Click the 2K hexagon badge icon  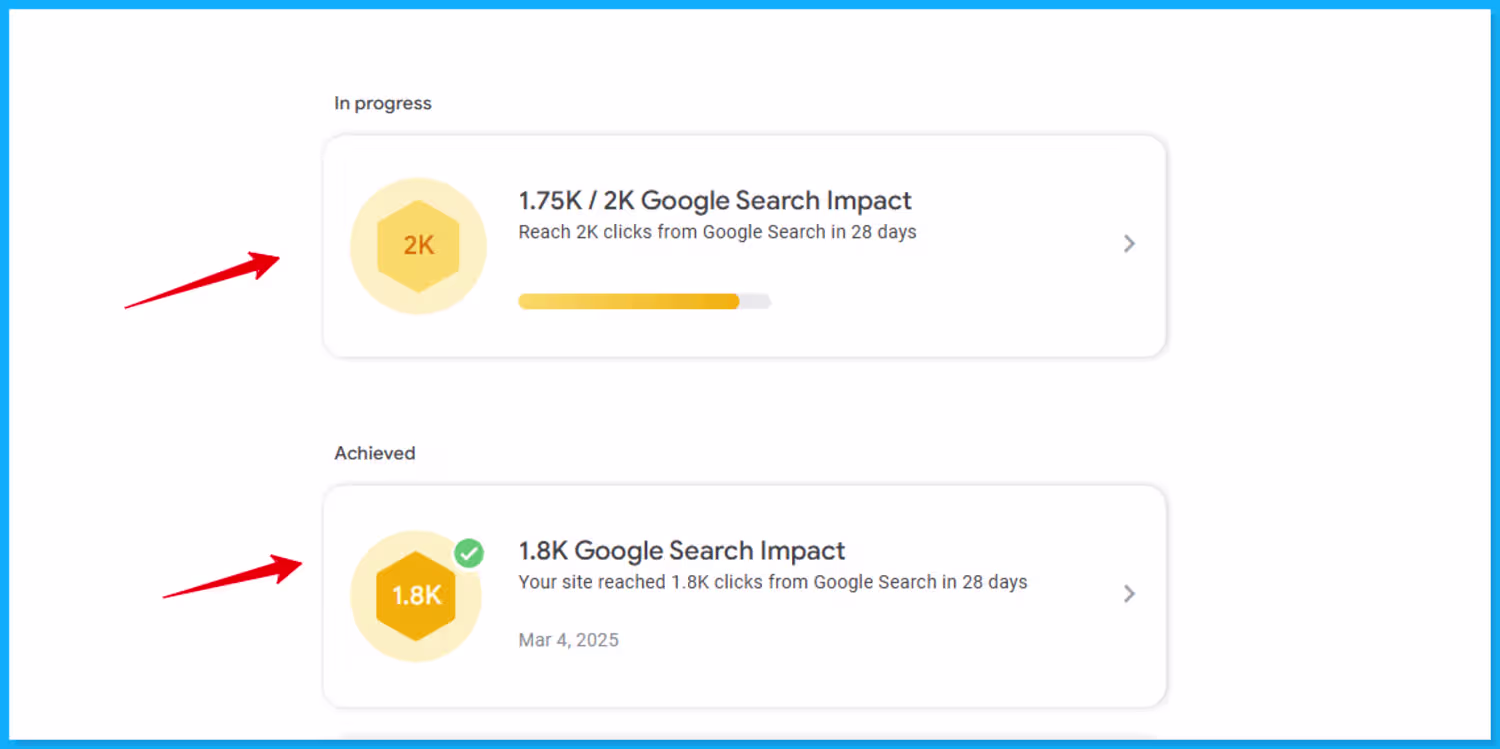(x=418, y=245)
